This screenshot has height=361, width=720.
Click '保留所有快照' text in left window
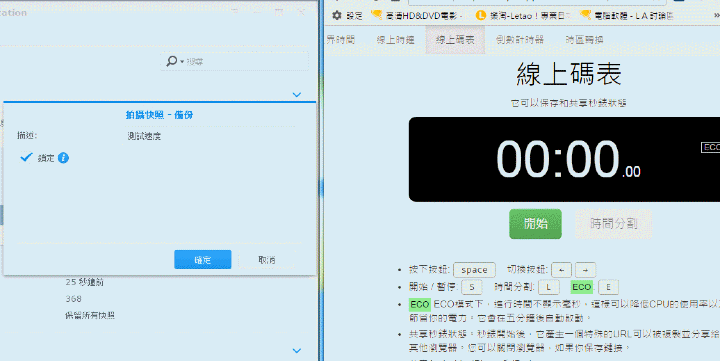pos(90,316)
